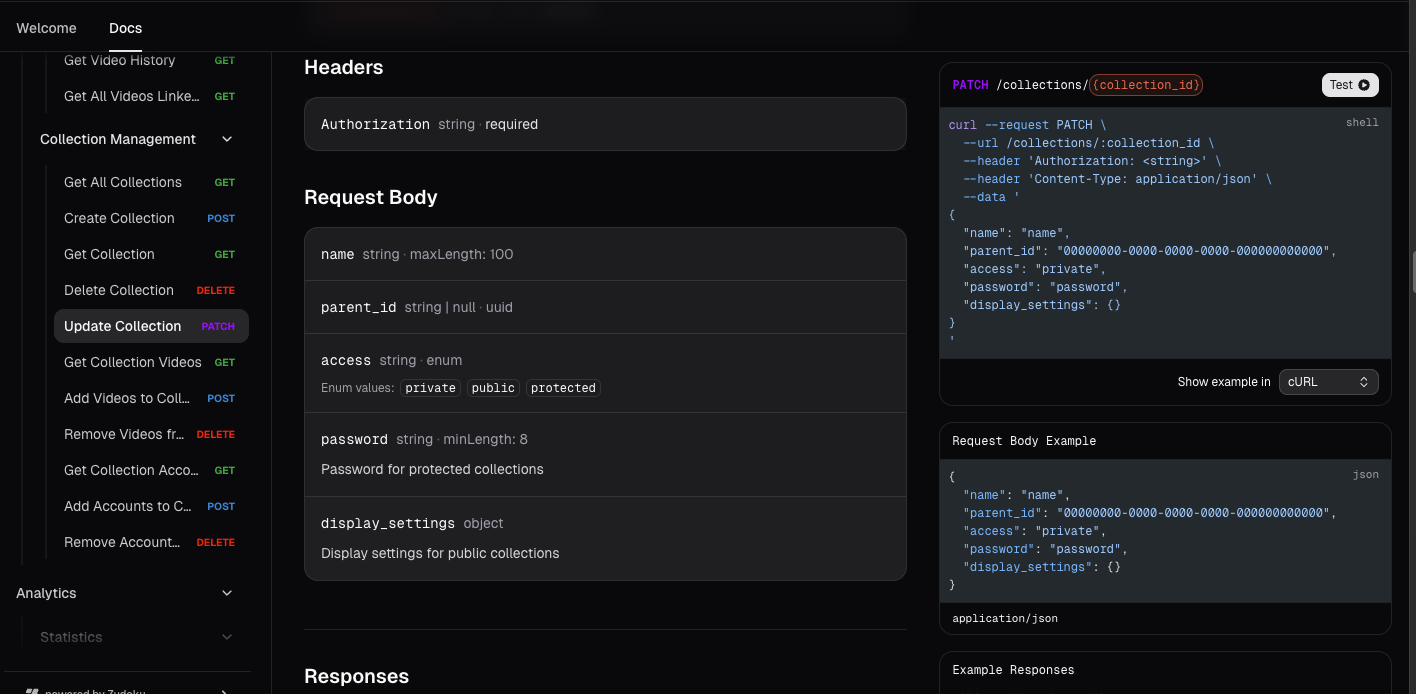This screenshot has height=694, width=1416.
Task: Open Add Videos to Collection endpoint
Action: tap(127, 398)
